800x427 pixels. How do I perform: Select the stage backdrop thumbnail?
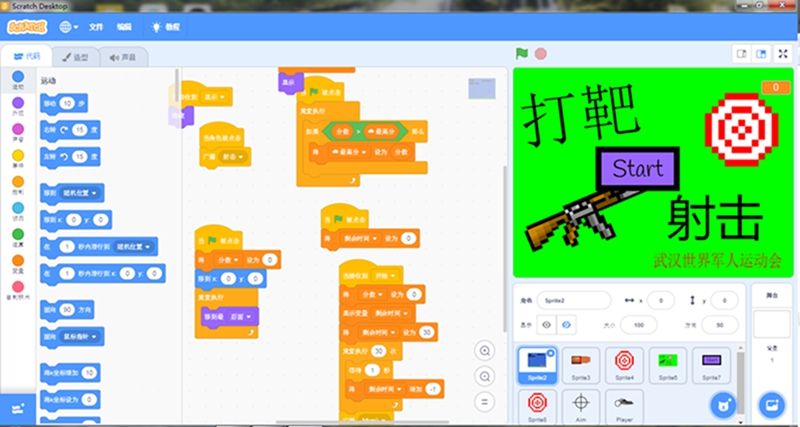(771, 324)
